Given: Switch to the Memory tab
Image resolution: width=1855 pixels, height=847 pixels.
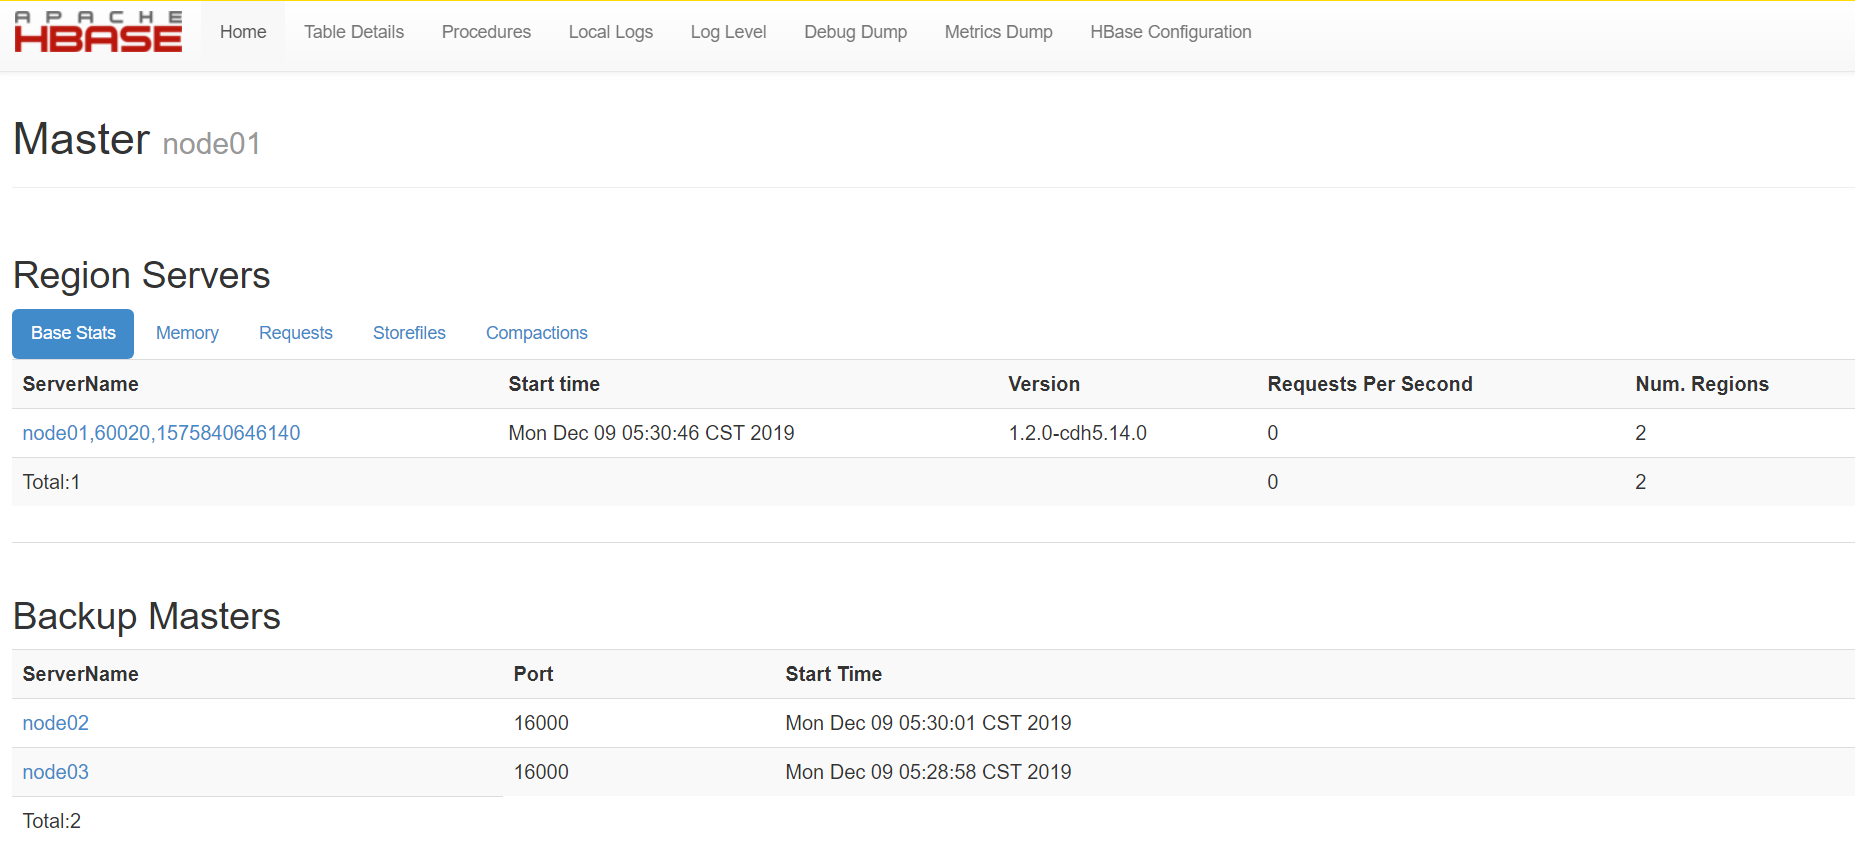Looking at the screenshot, I should [x=187, y=333].
